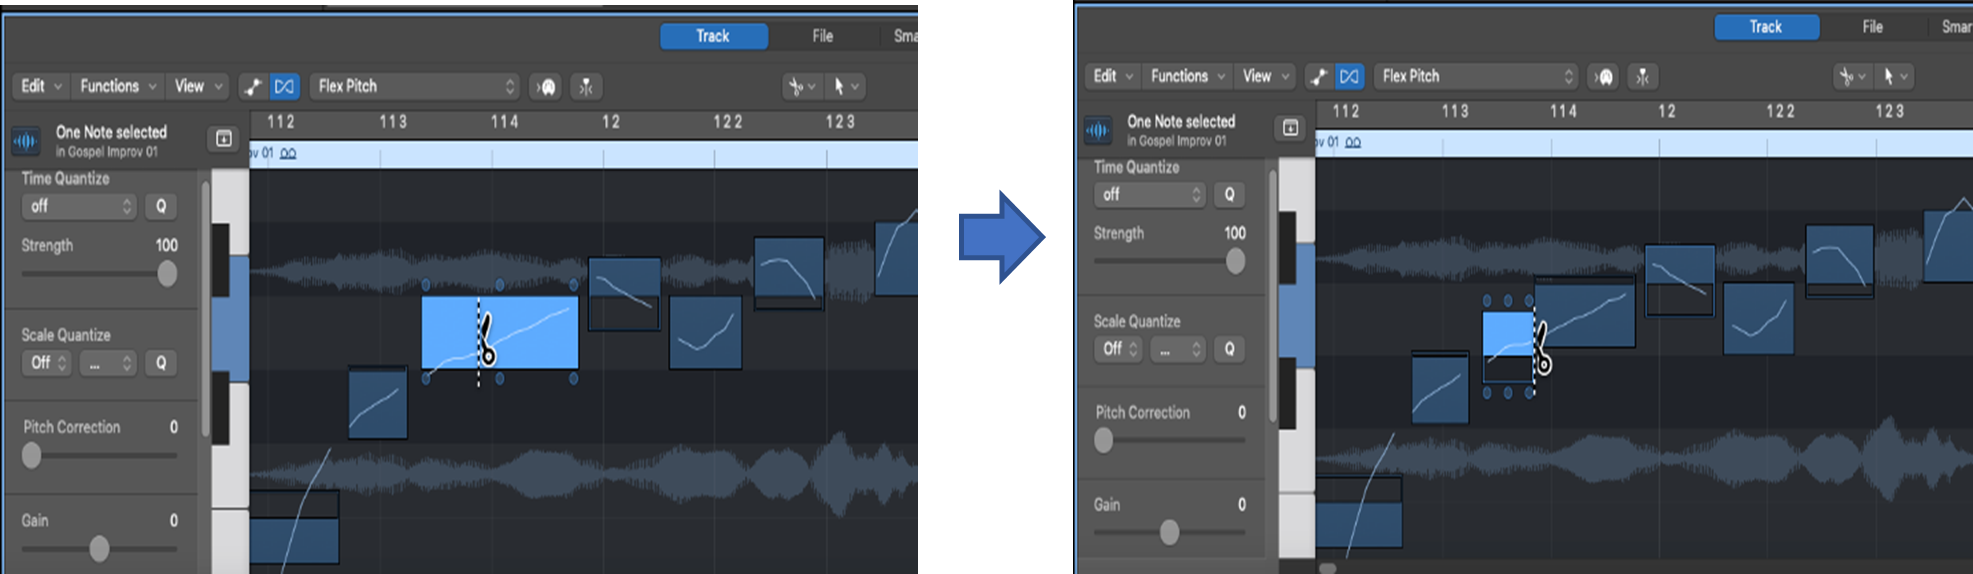Image resolution: width=1973 pixels, height=574 pixels.
Task: Switch to the Track tab in the left screenshot
Action: (x=713, y=36)
